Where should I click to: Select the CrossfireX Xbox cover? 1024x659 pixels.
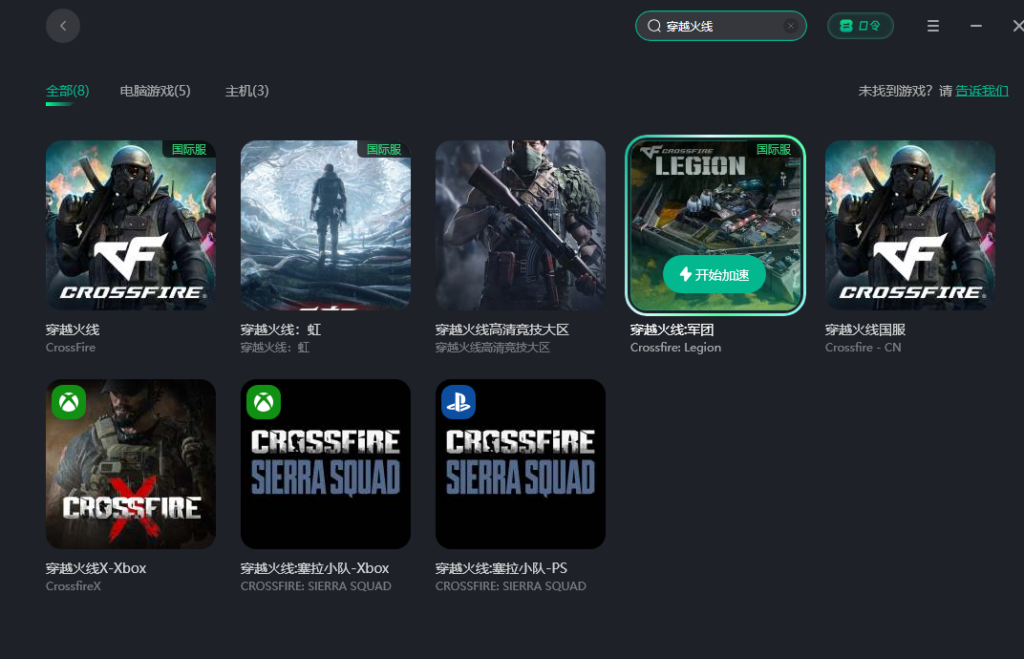(x=131, y=464)
